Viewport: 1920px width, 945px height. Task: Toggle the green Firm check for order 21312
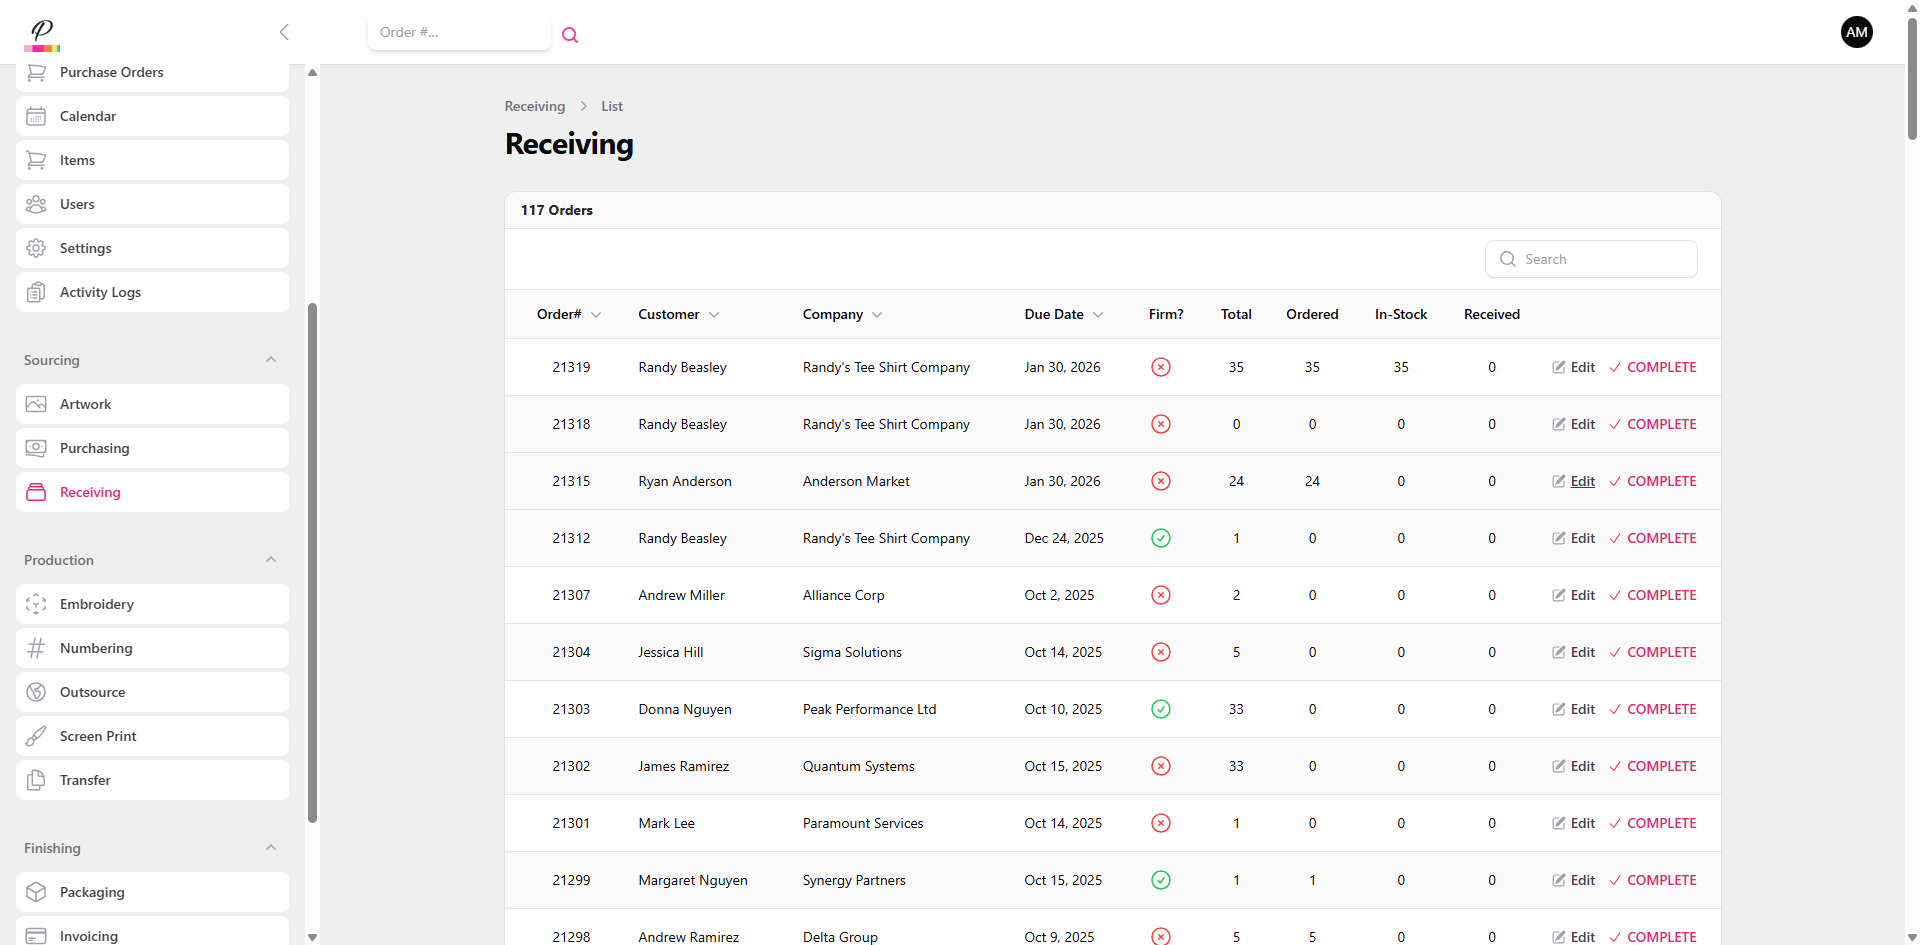tap(1160, 538)
